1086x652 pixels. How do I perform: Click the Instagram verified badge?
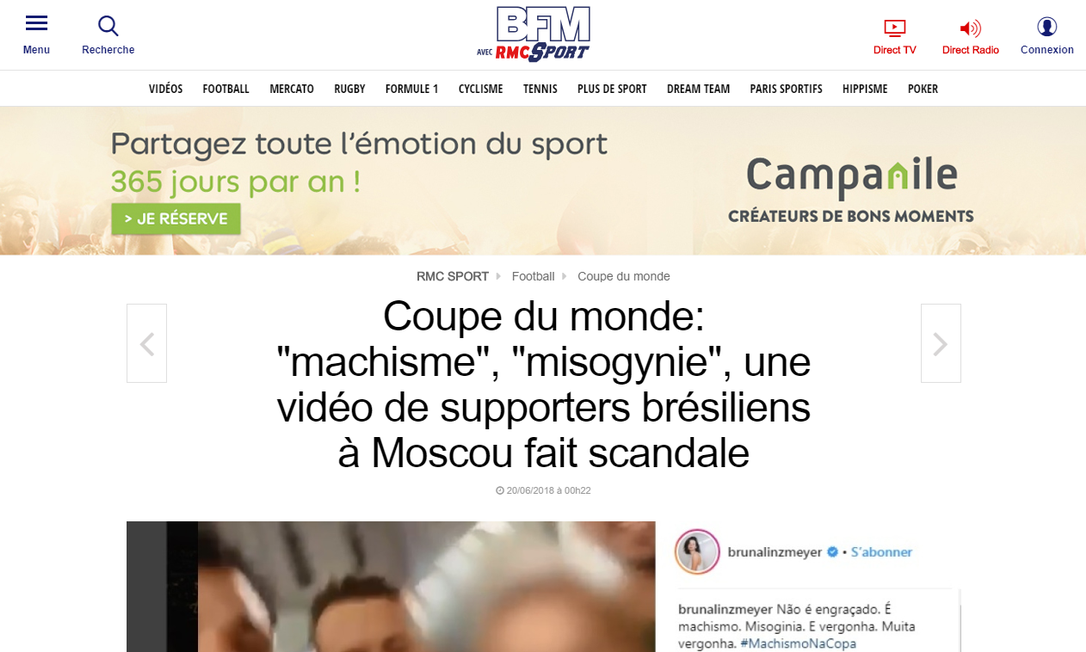click(x=833, y=552)
